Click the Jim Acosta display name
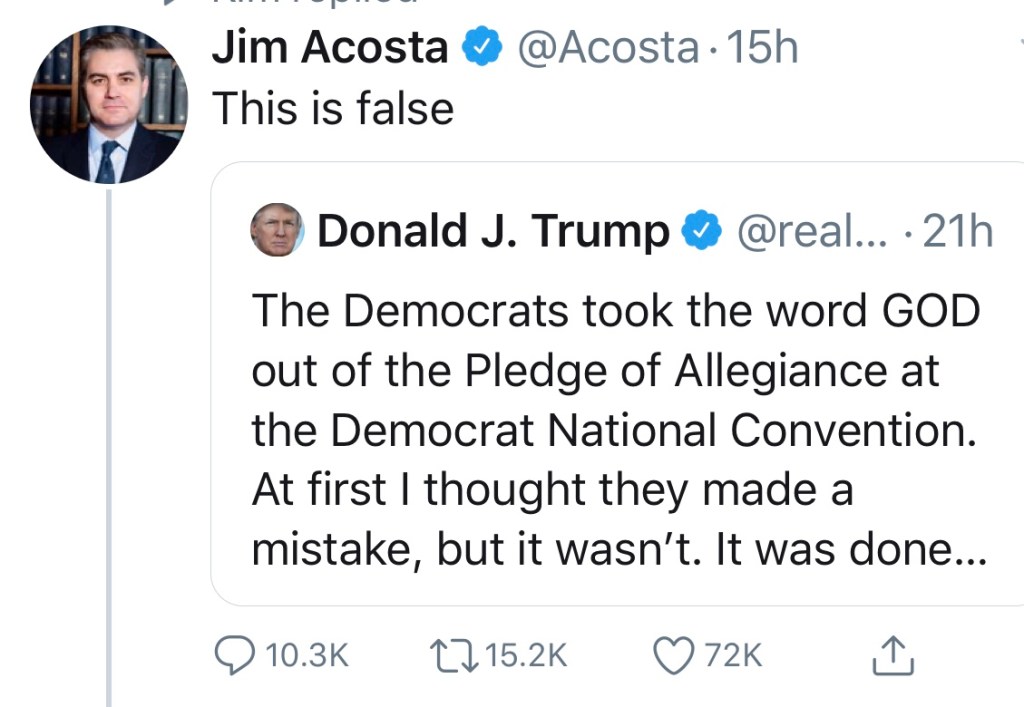 tap(330, 47)
